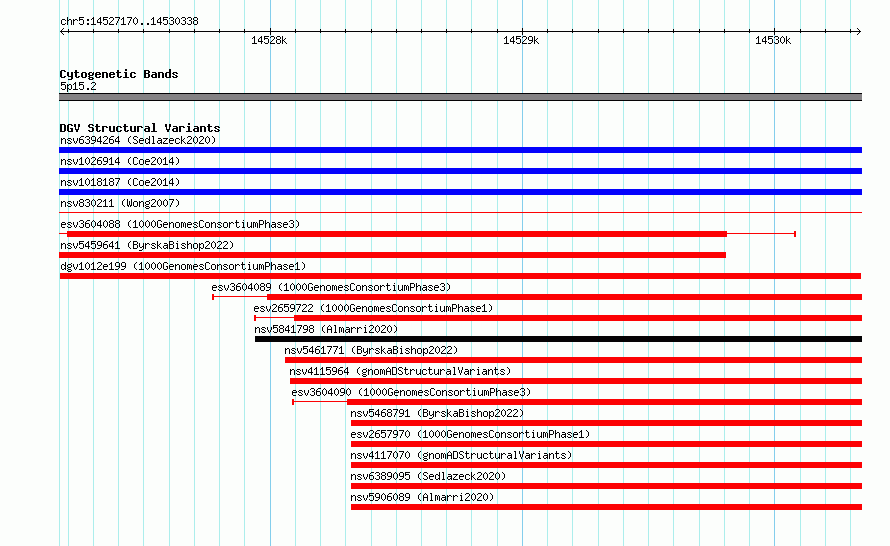Select the red bar under nsv5468791
890x546 pixels.
(606, 423)
